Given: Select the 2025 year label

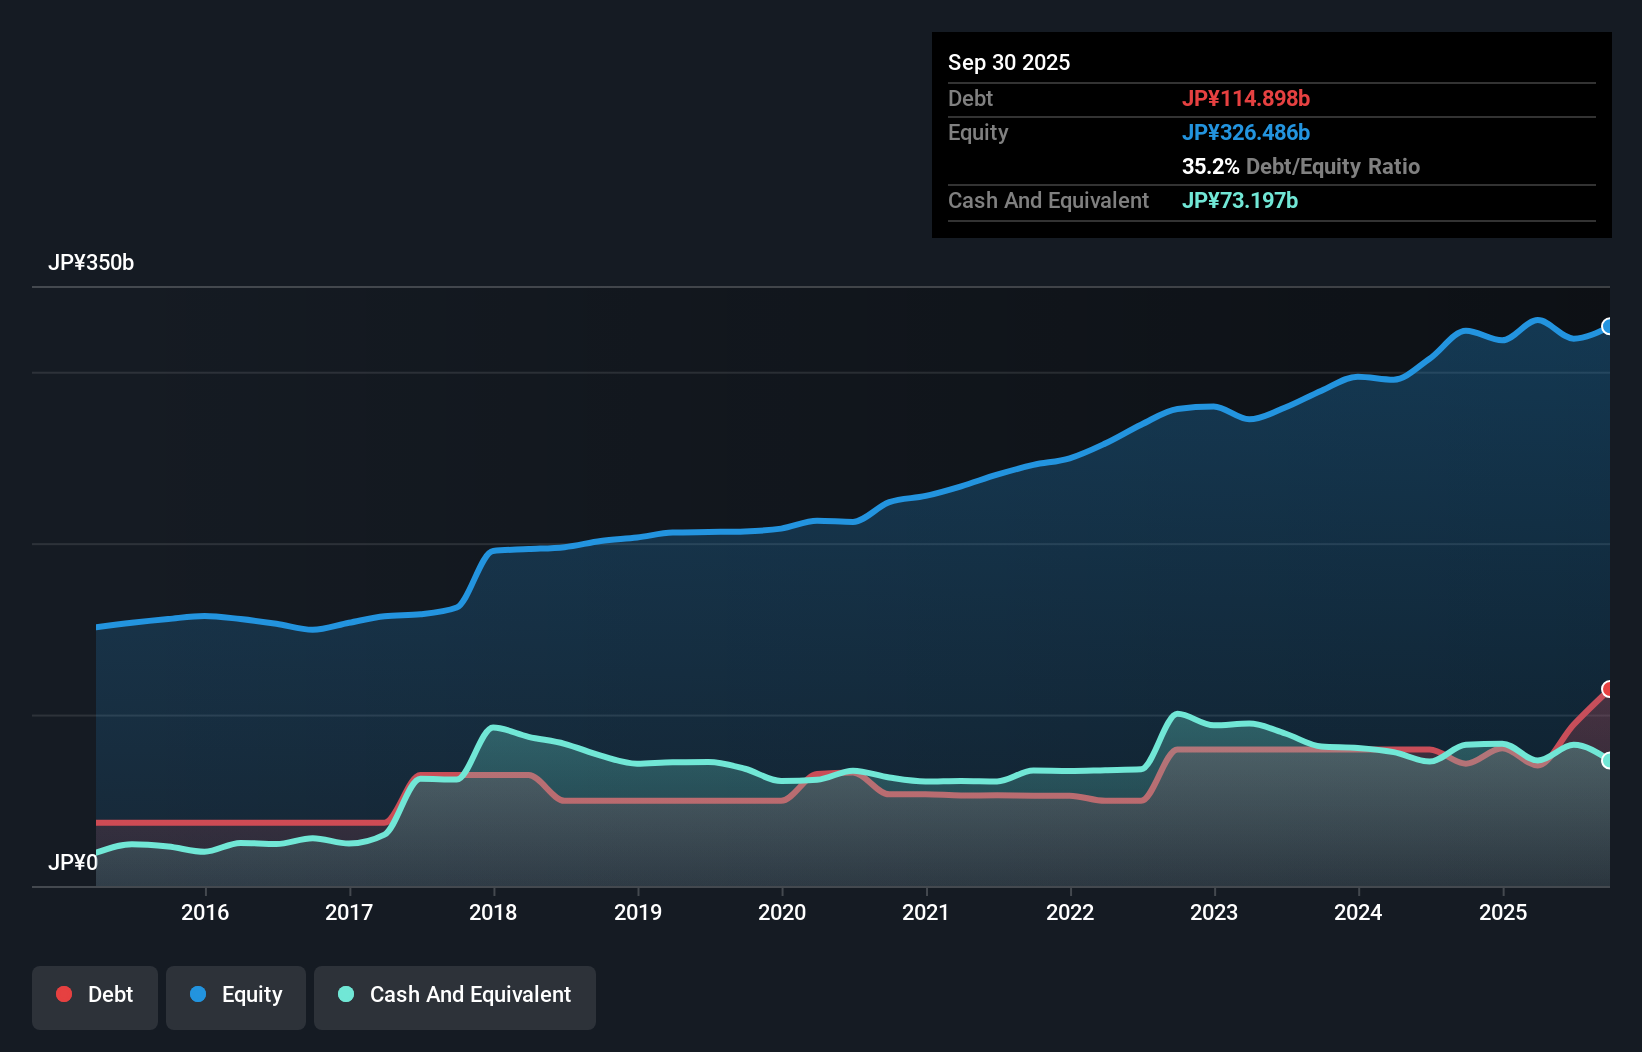Looking at the screenshot, I should coord(1504,913).
